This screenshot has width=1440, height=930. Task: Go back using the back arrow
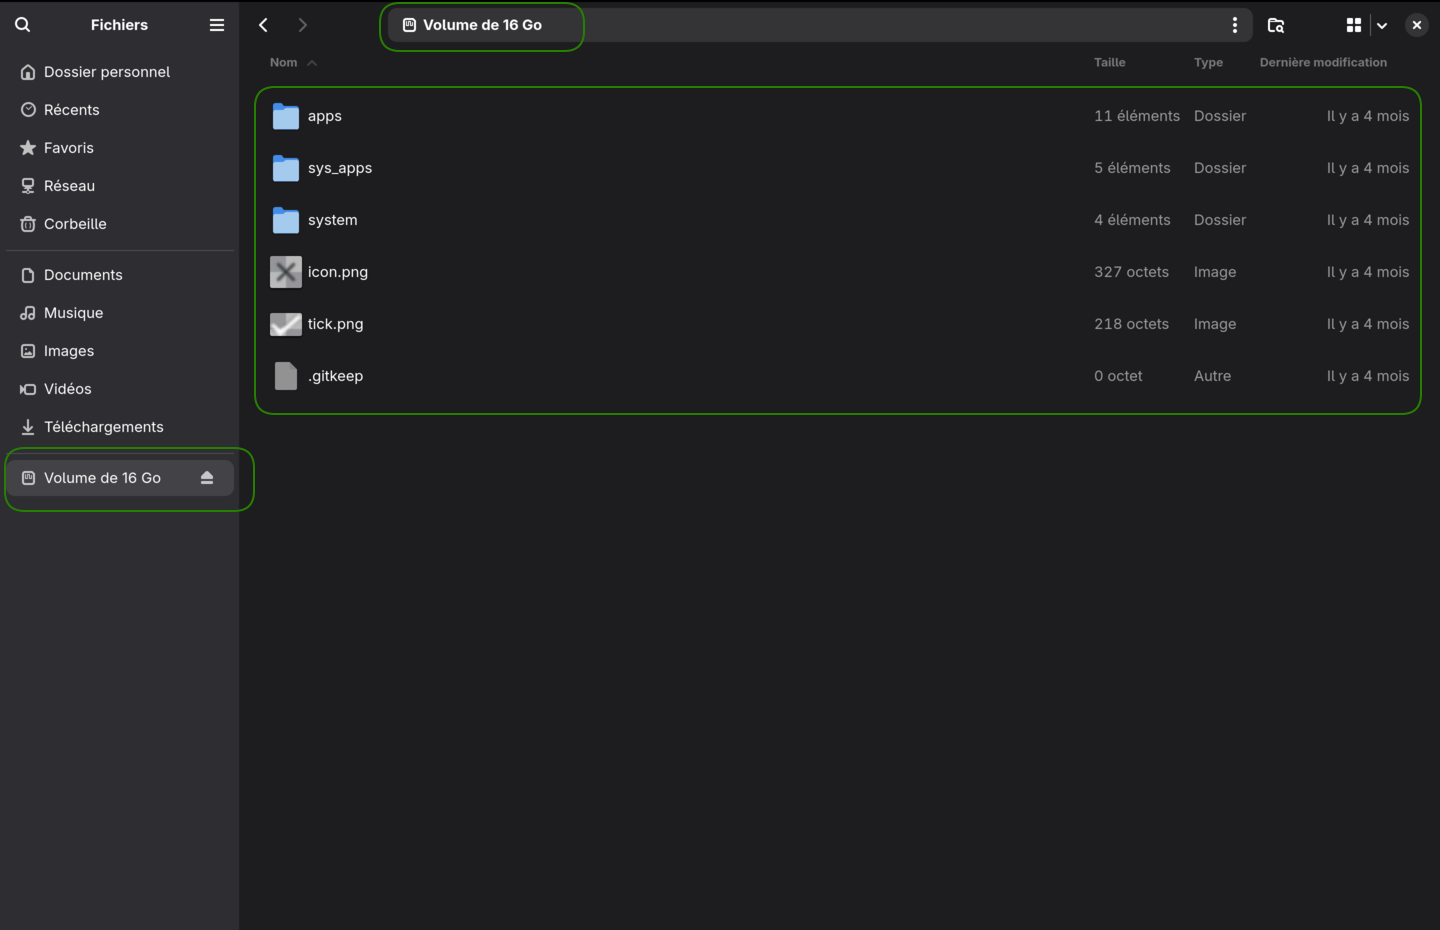(263, 24)
